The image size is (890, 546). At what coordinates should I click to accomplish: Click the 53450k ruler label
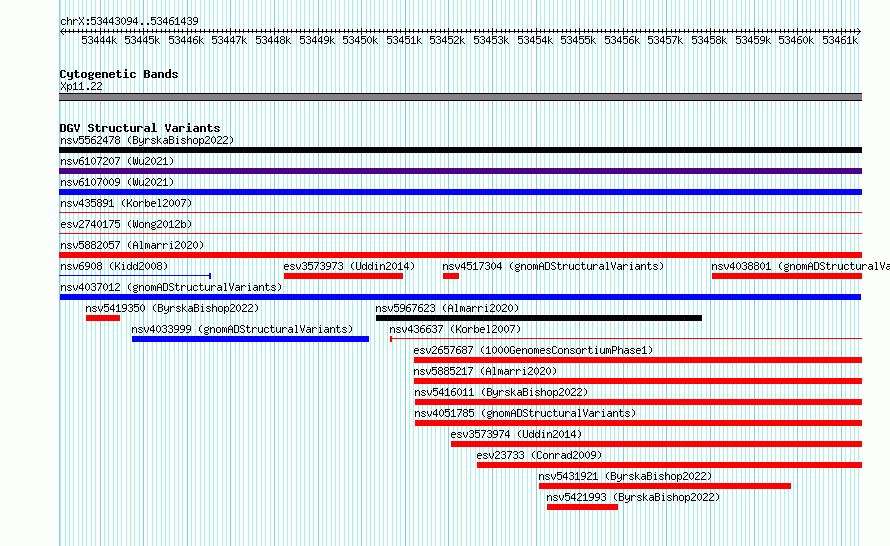(360, 40)
